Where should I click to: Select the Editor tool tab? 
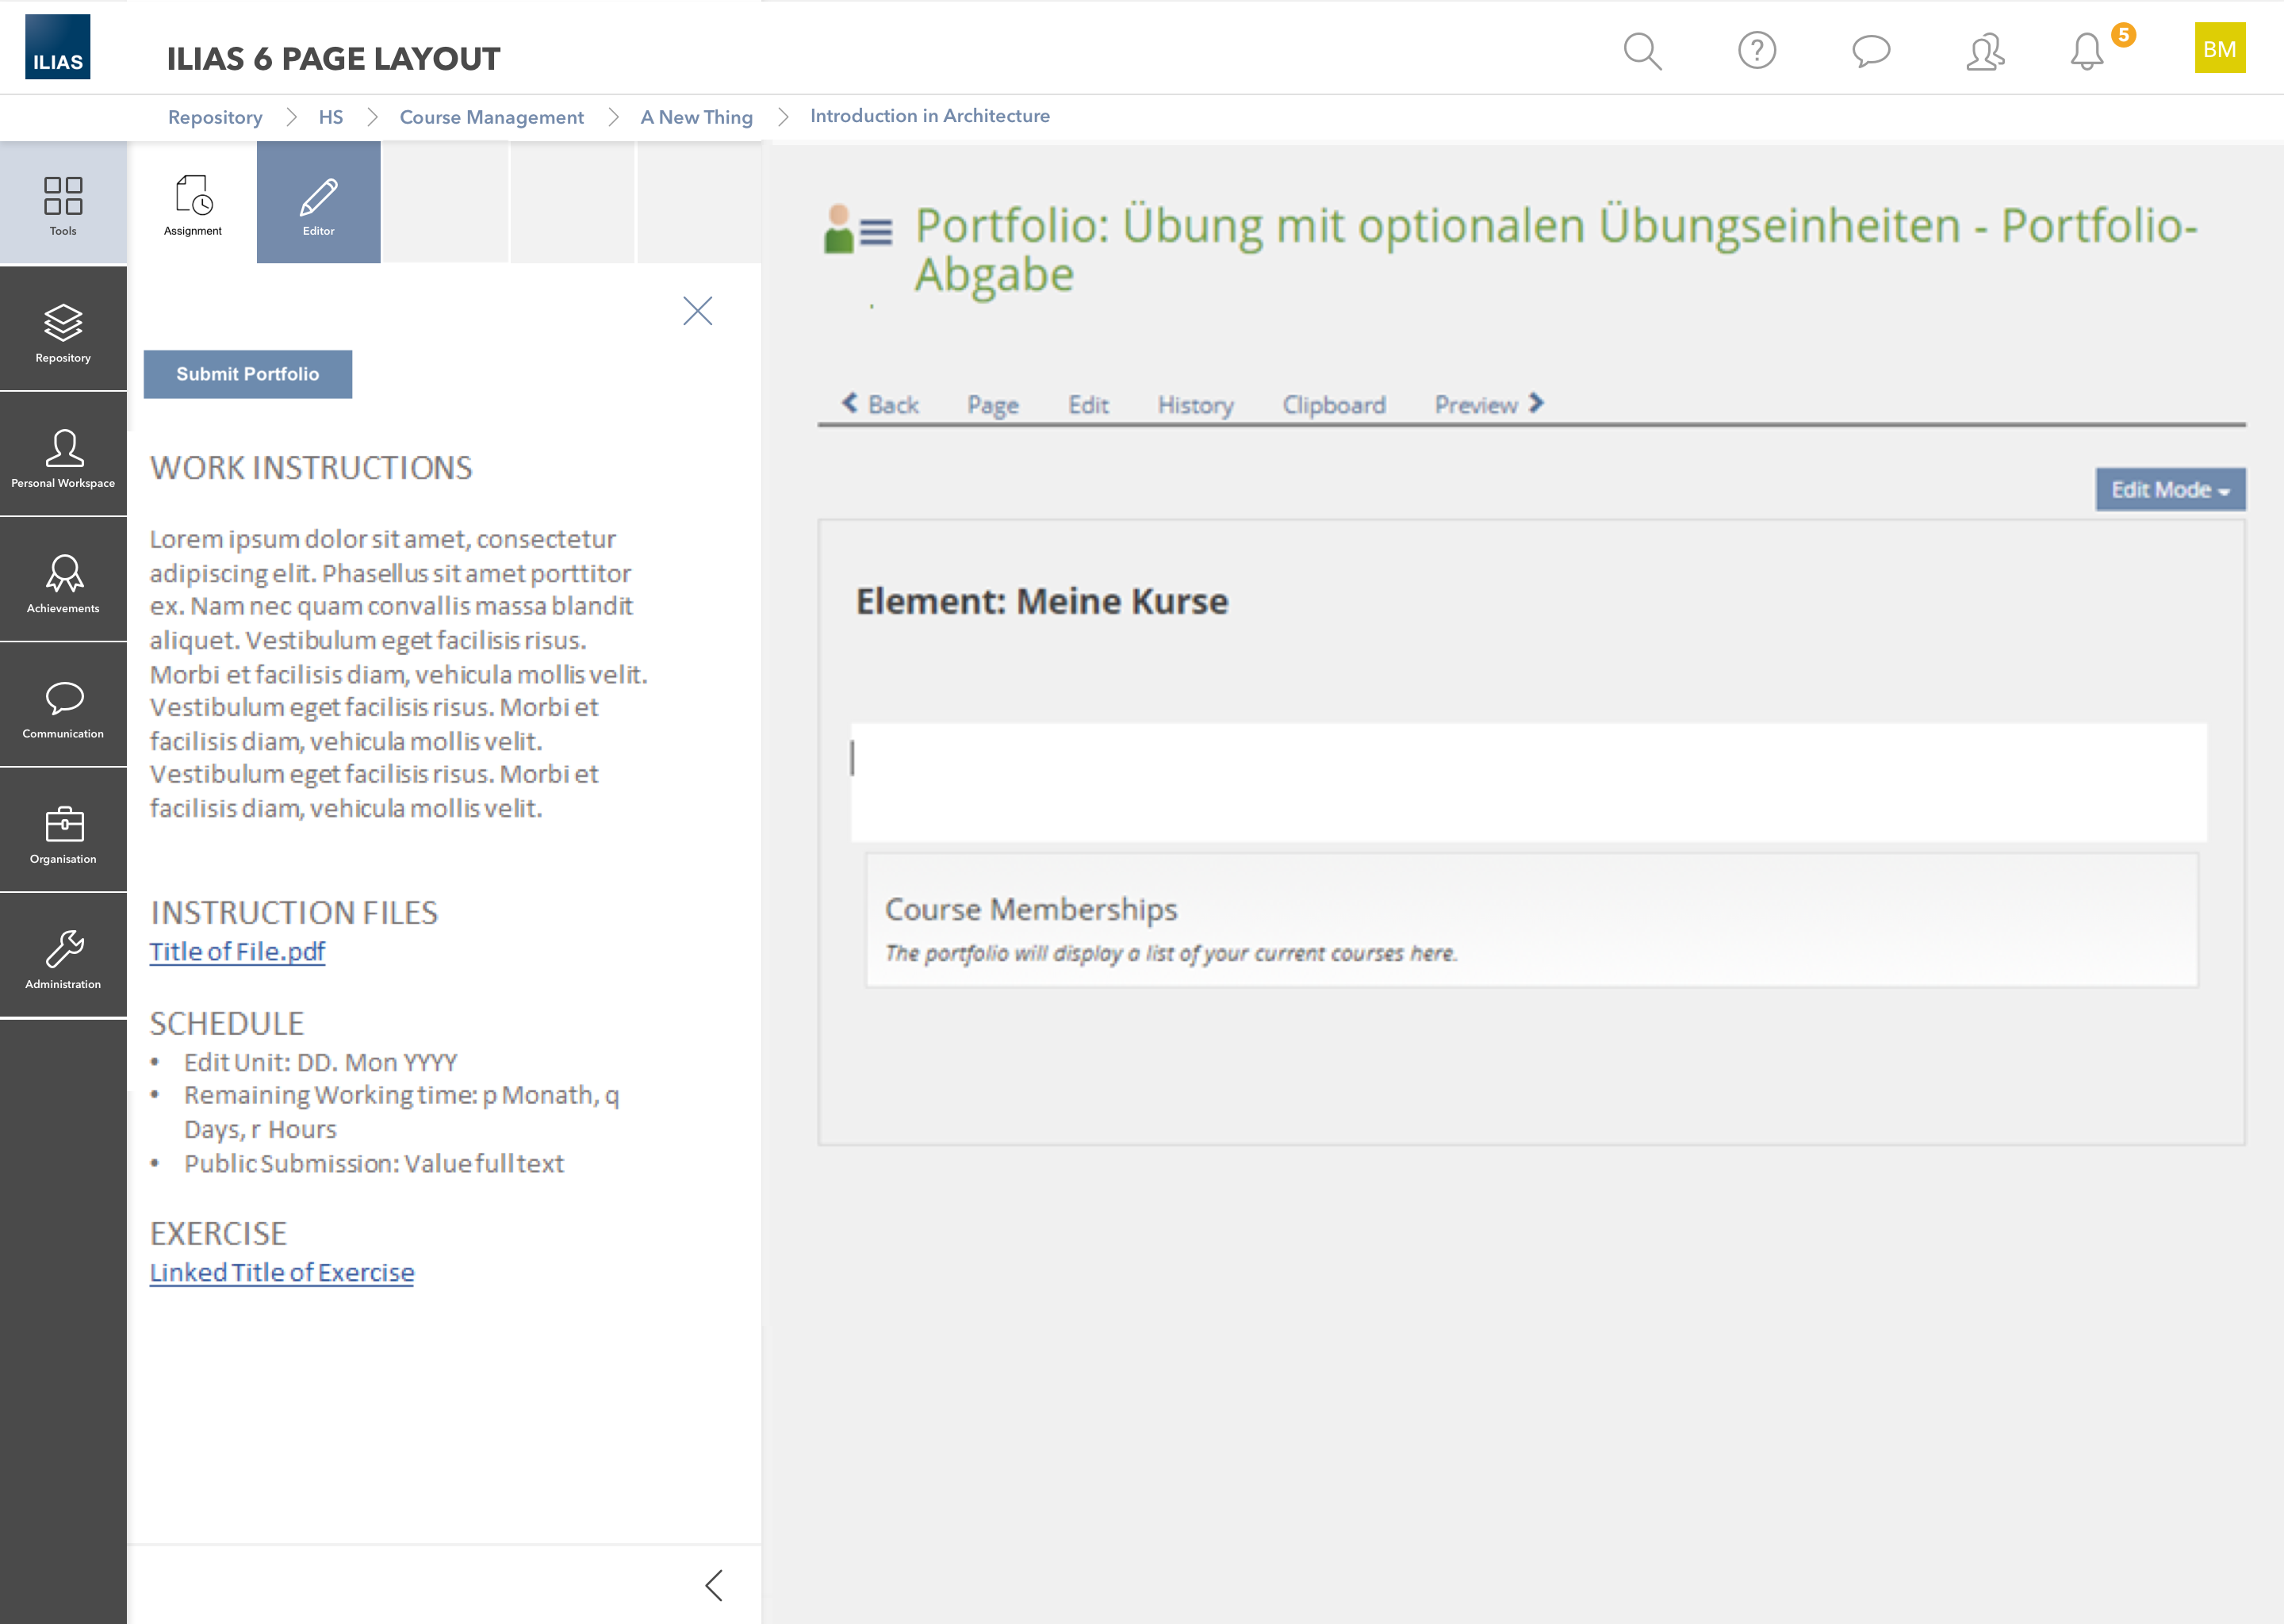click(319, 203)
